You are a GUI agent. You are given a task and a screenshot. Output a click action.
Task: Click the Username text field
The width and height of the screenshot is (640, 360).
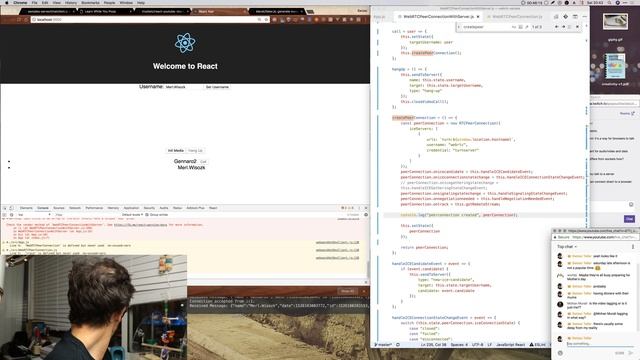pyautogui.click(x=183, y=87)
